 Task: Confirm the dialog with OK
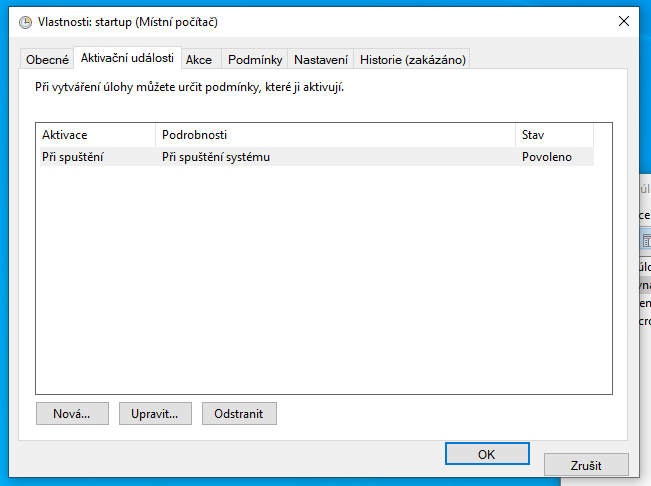coord(486,454)
